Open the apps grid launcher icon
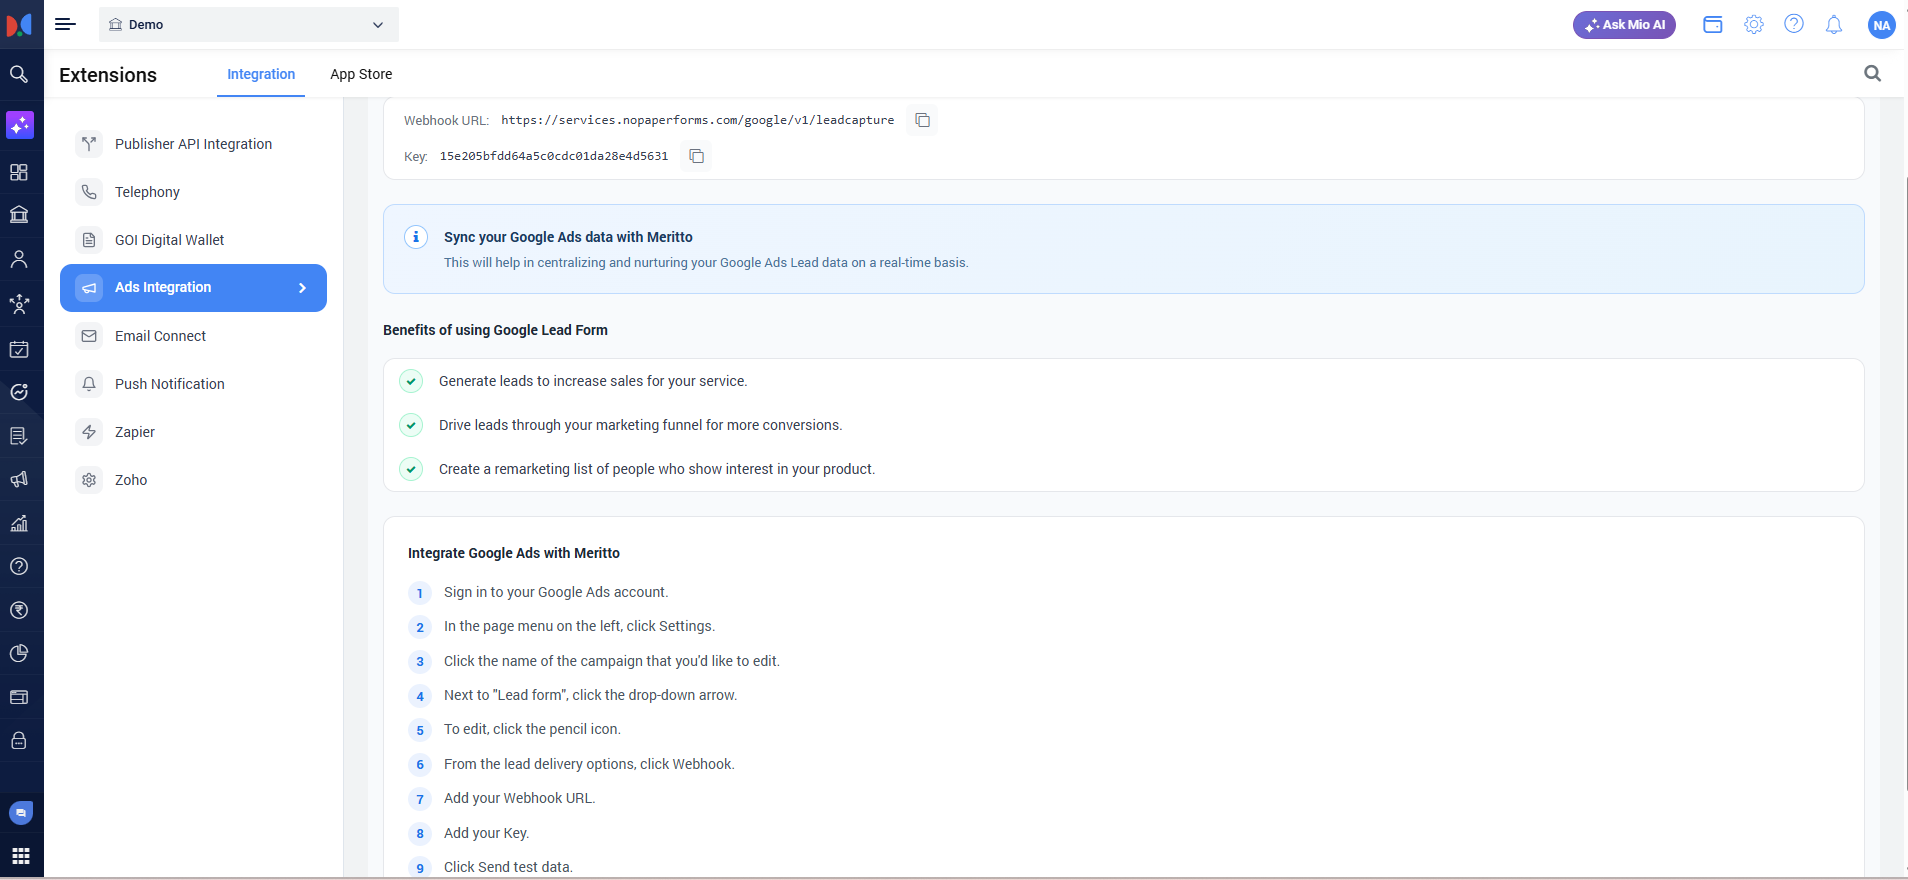The height and width of the screenshot is (880, 1908). click(x=21, y=856)
